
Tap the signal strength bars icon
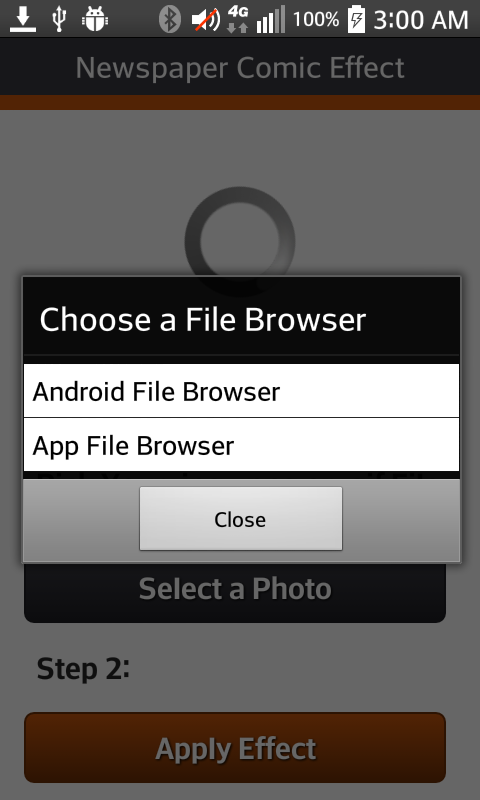(271, 20)
